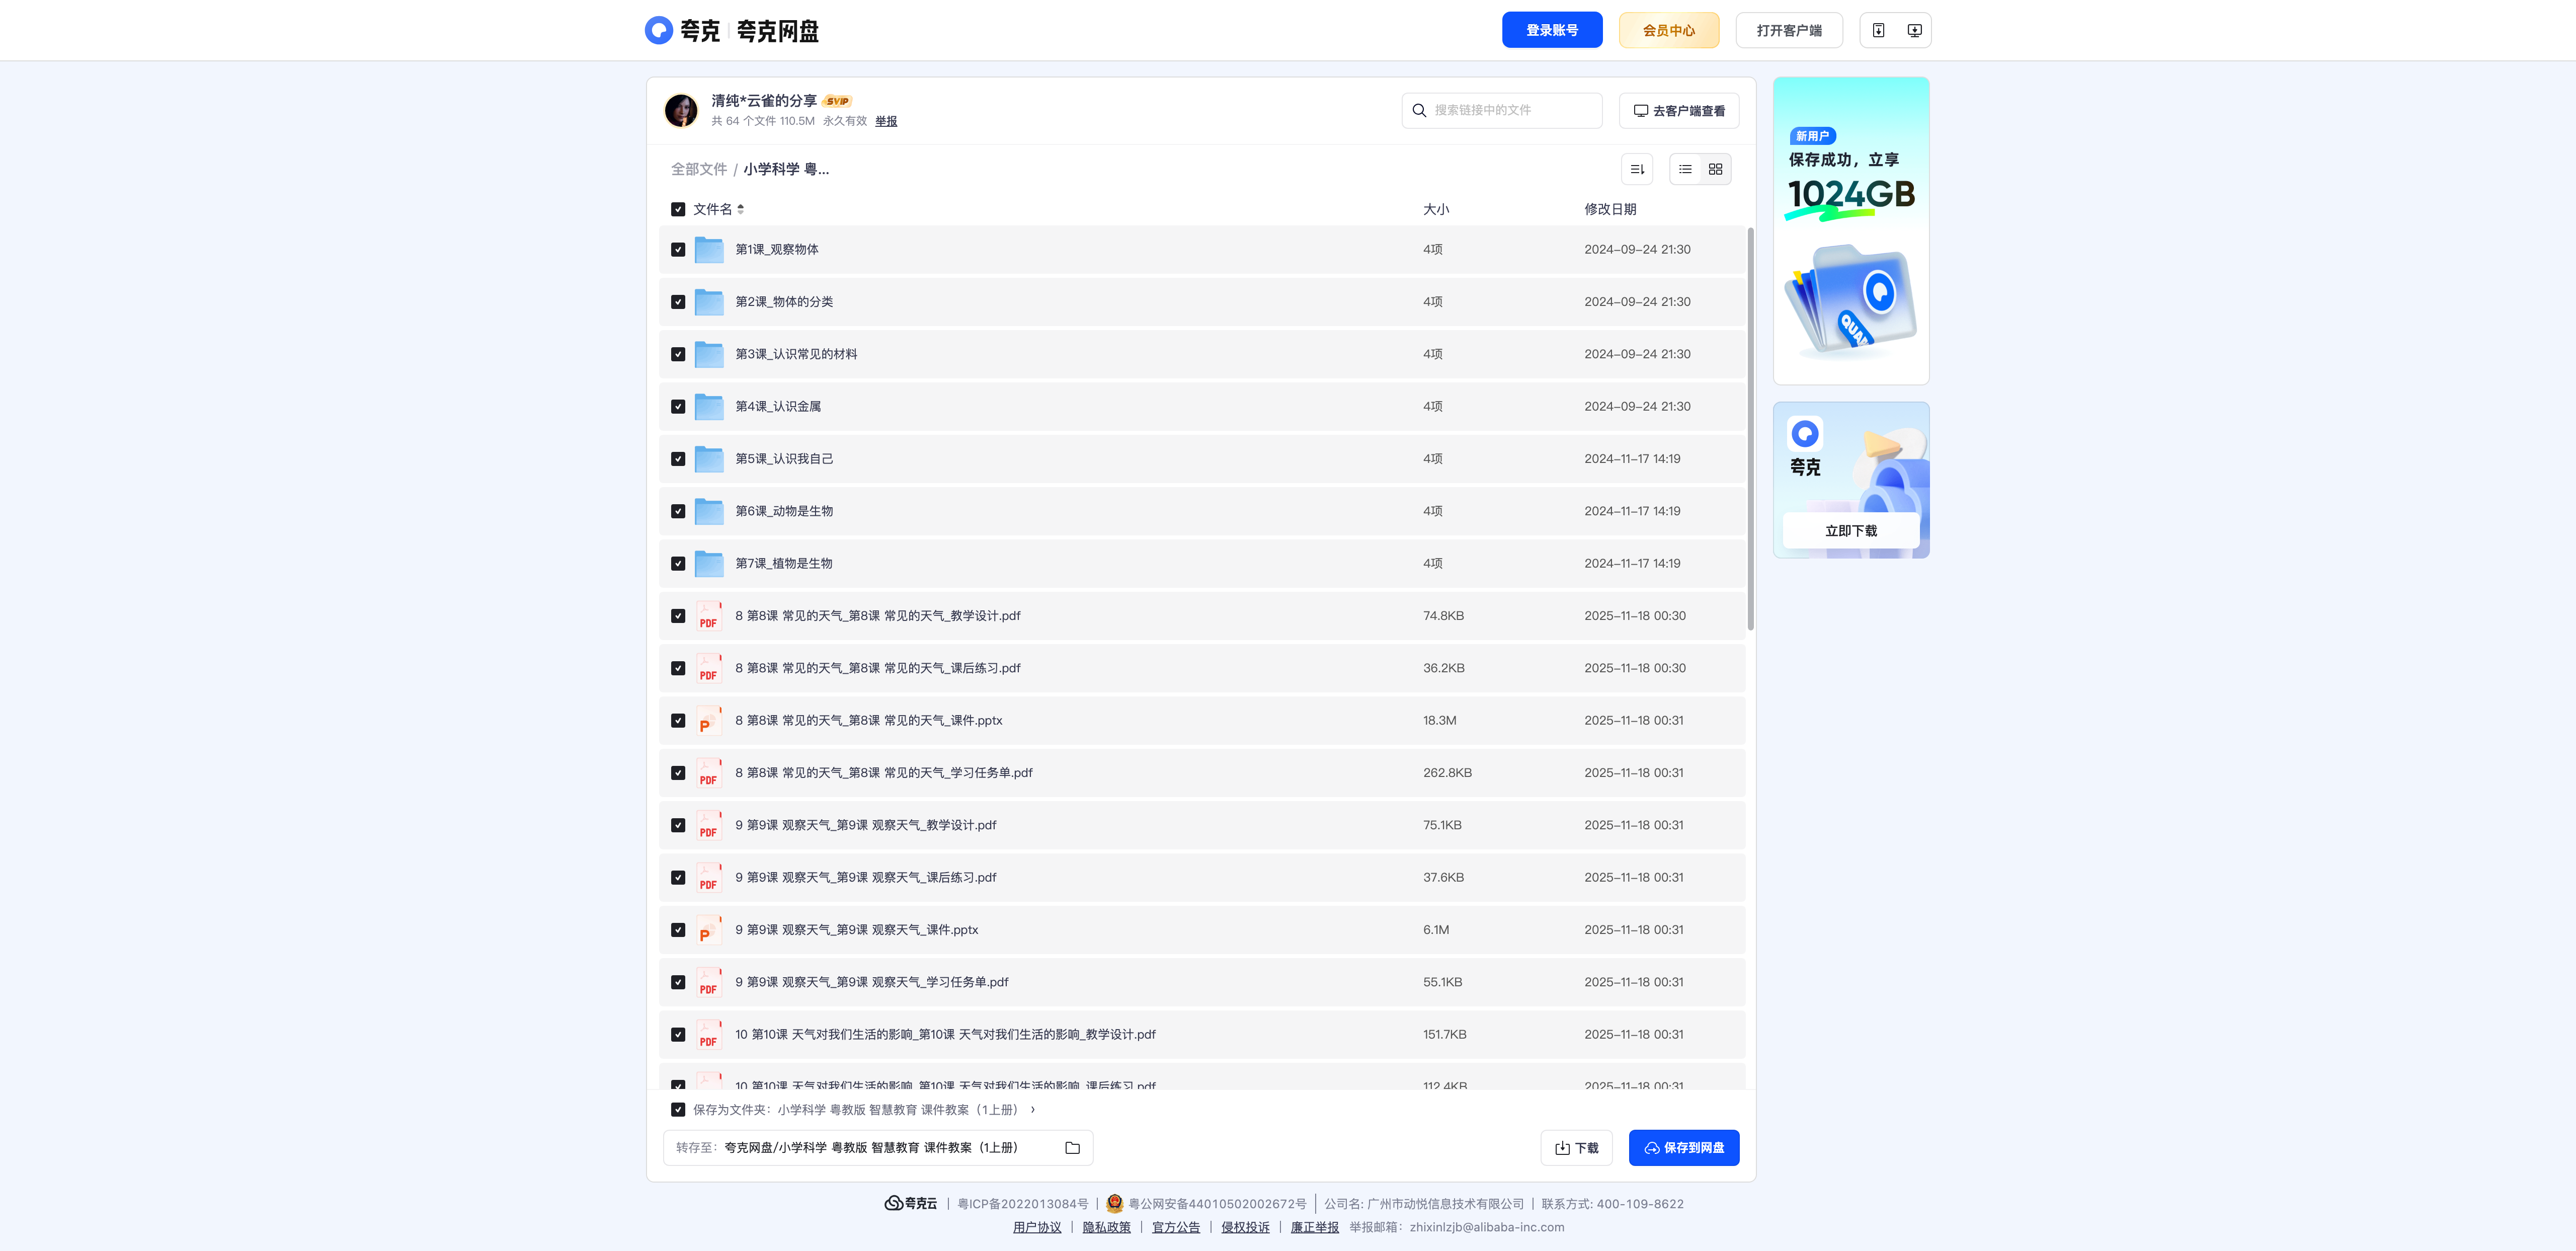
Task: Toggle 保存为文件夹 checkbox
Action: click(x=678, y=1110)
